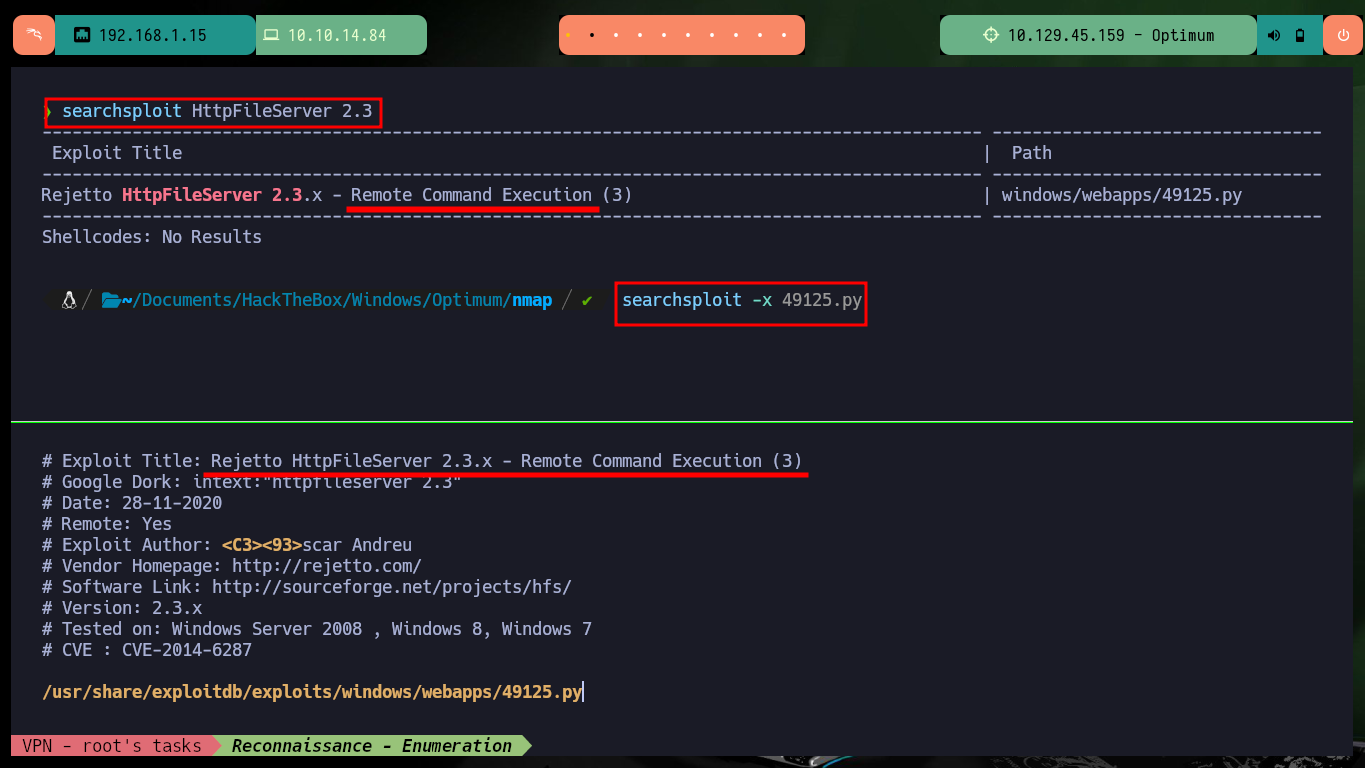Select the 'VPN - root's tasks' tab
1365x768 pixels.
[x=111, y=746]
